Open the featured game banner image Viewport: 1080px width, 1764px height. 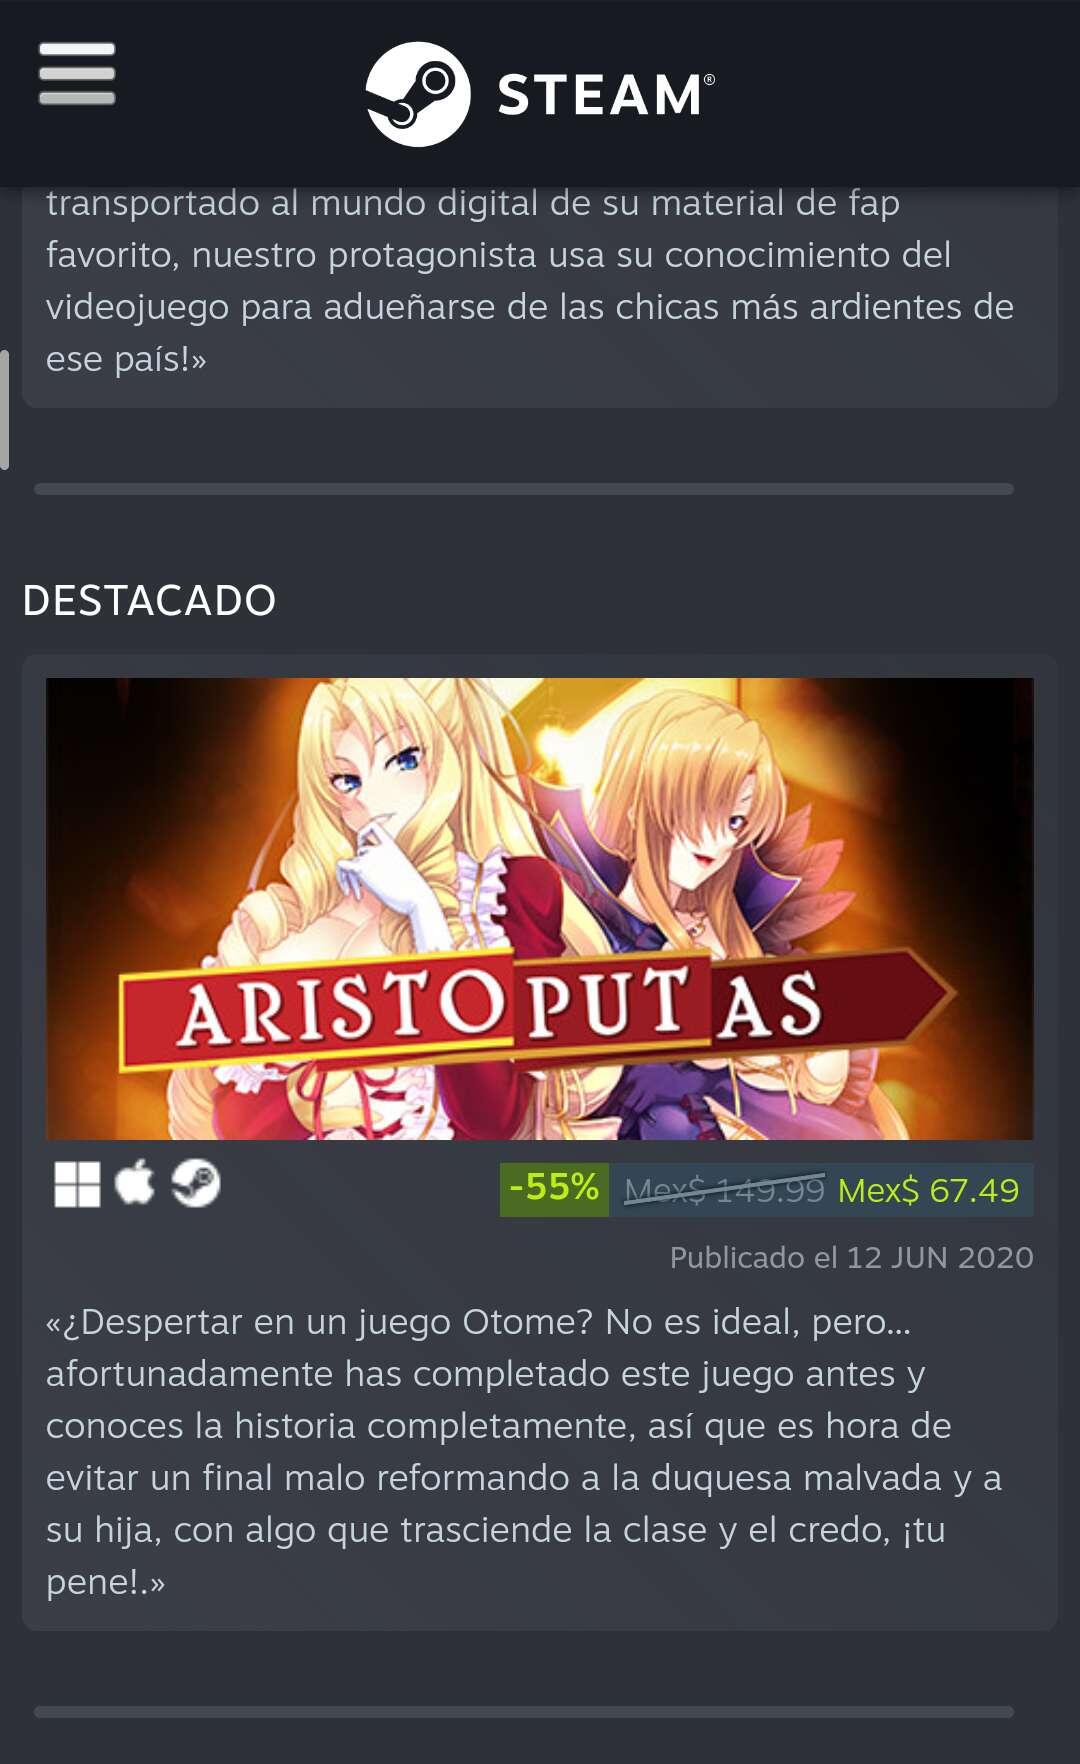pyautogui.click(x=540, y=909)
